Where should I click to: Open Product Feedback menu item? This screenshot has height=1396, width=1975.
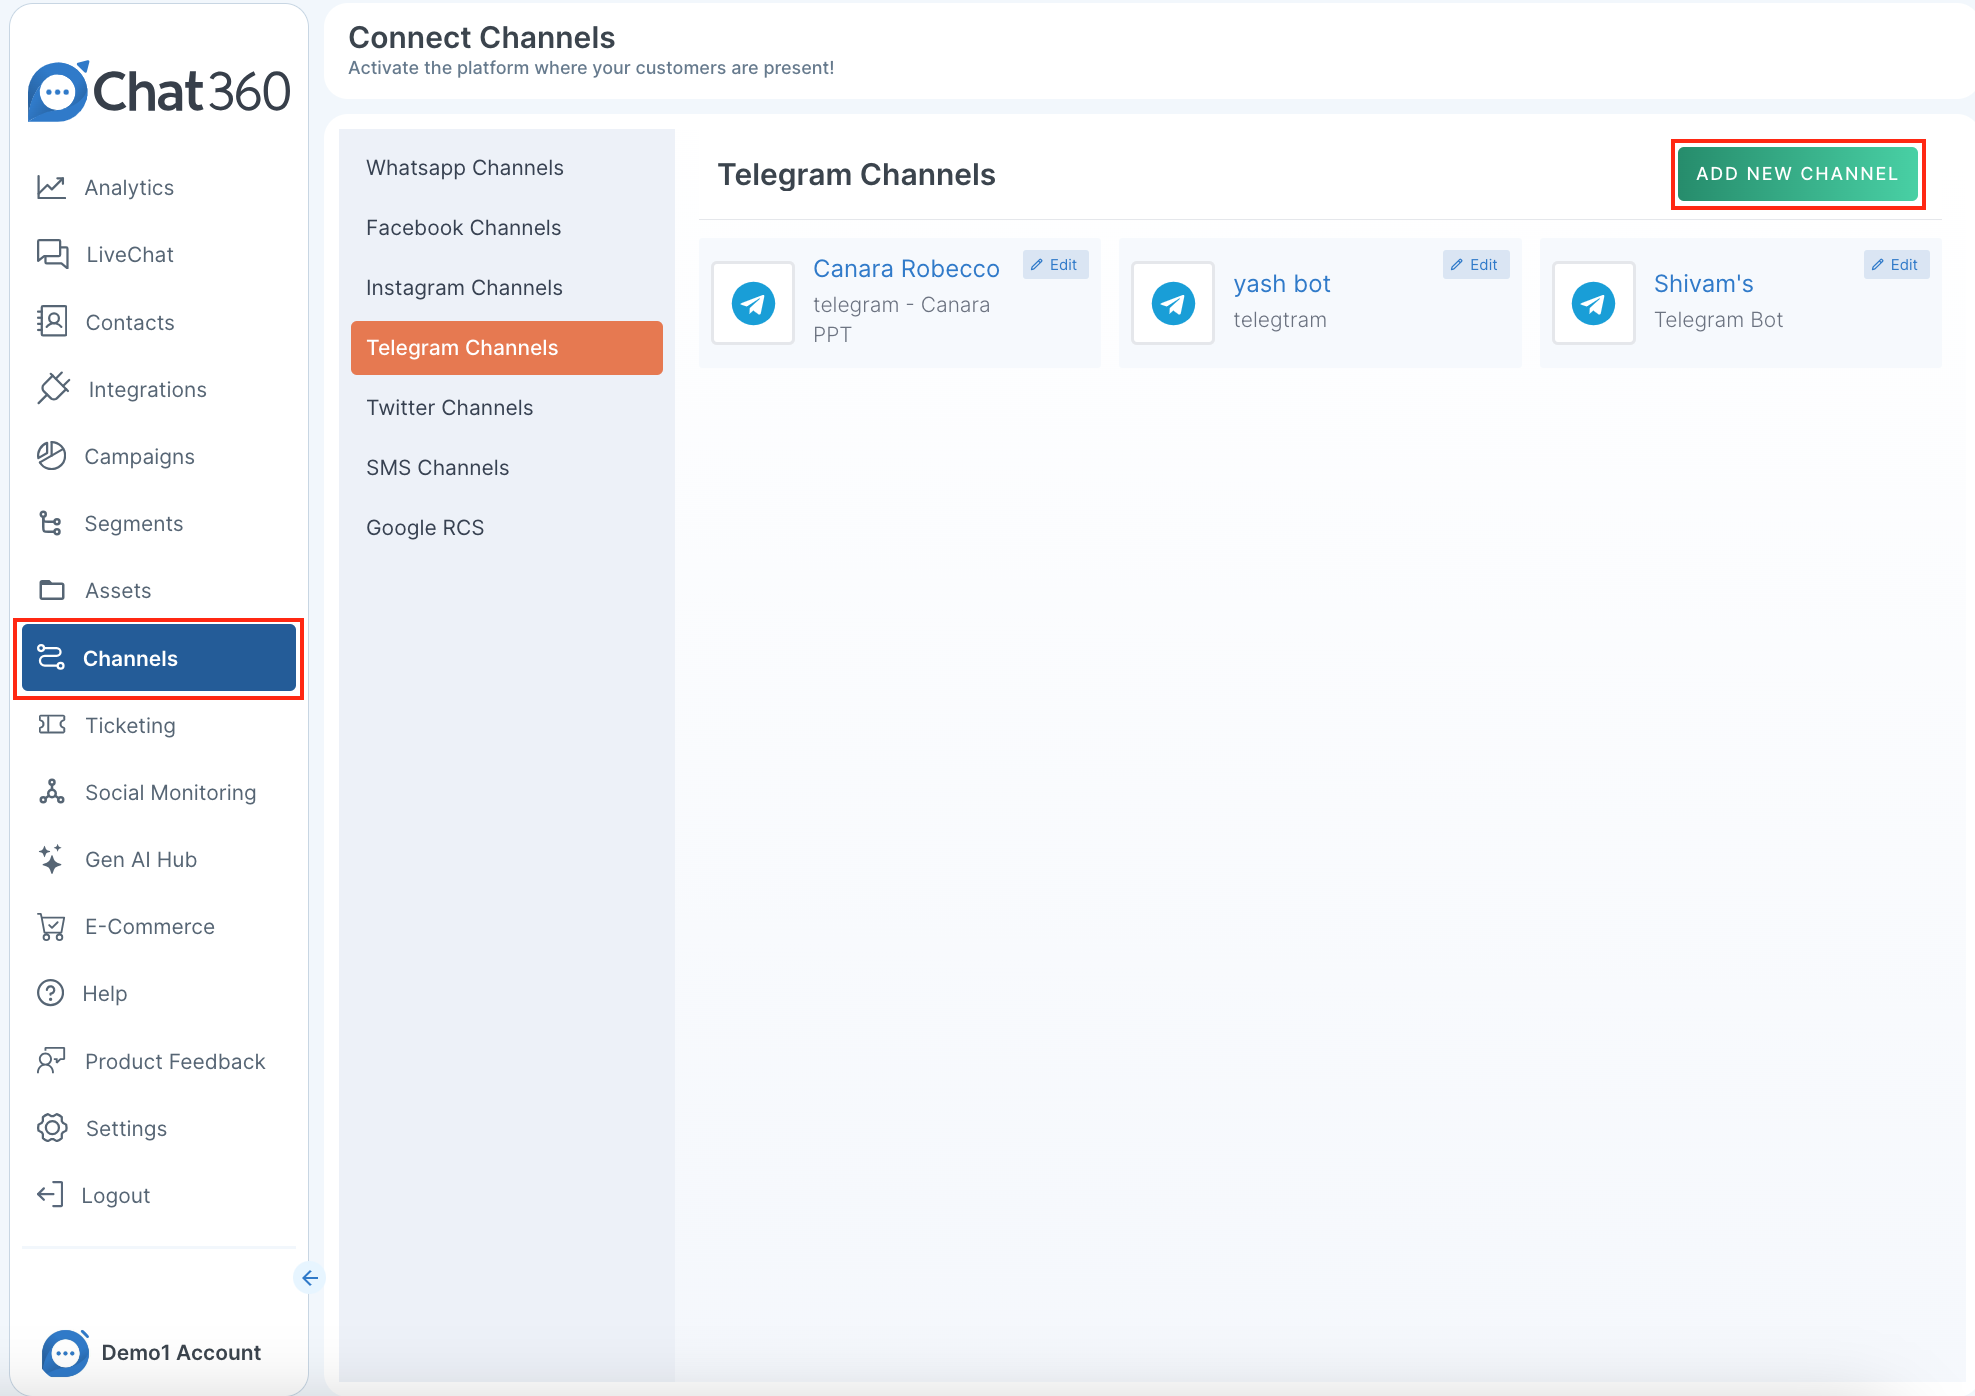[159, 1061]
